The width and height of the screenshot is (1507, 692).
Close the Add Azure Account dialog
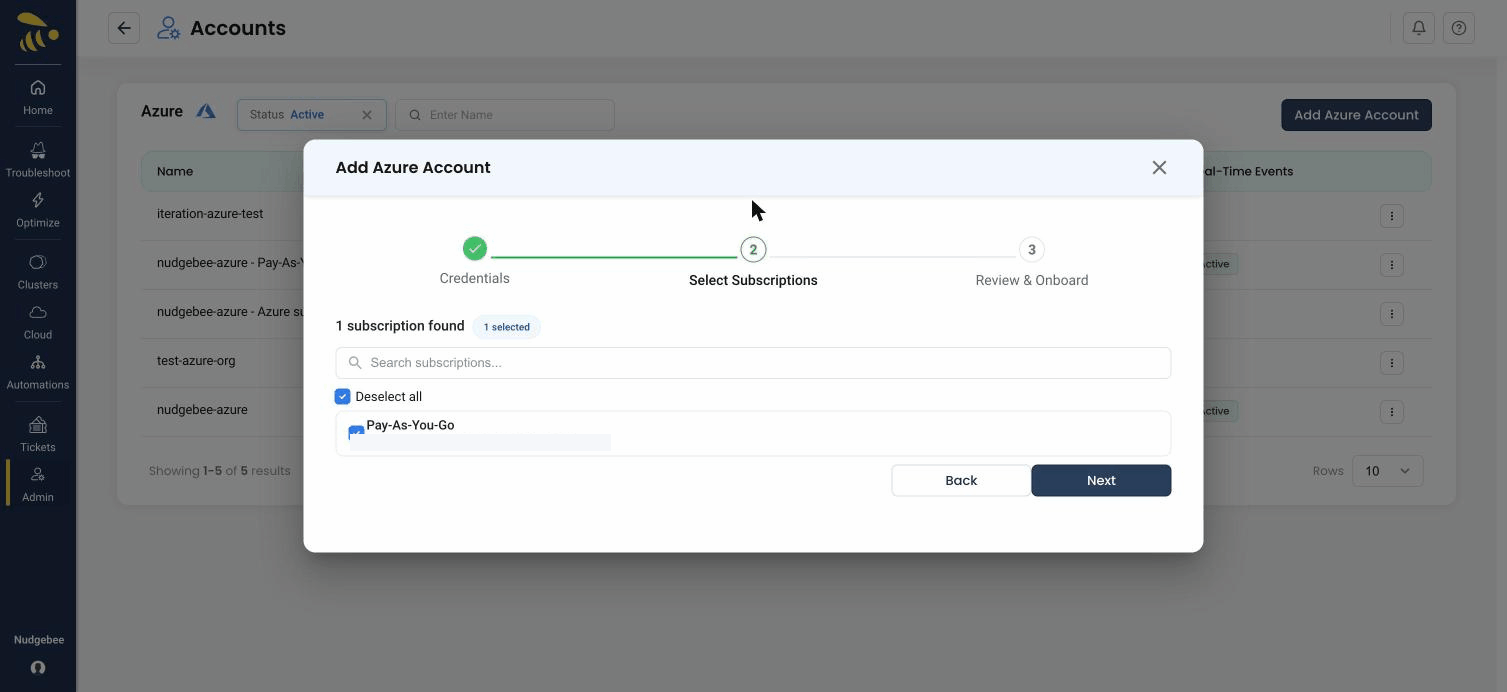tap(1159, 167)
